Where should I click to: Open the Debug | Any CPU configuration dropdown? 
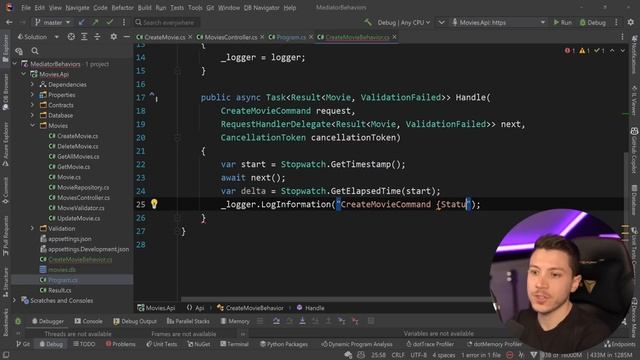(404, 22)
